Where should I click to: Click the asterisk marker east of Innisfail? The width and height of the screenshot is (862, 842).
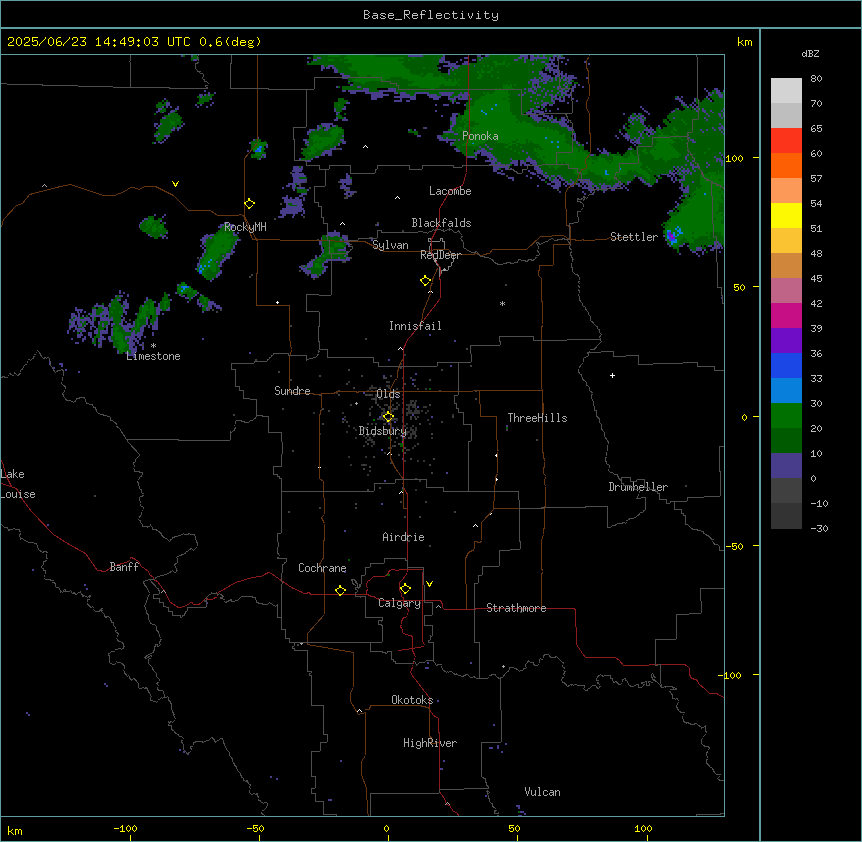(502, 303)
